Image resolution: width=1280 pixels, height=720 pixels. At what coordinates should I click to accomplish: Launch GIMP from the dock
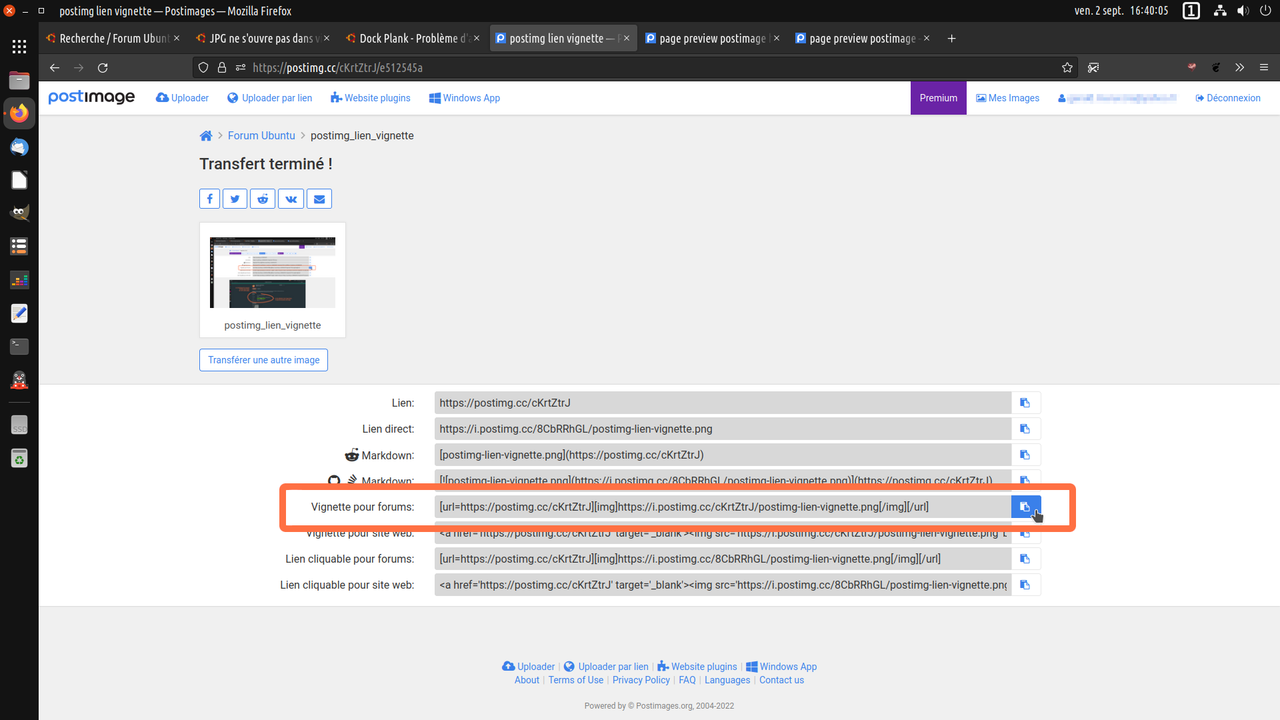[x=19, y=213]
